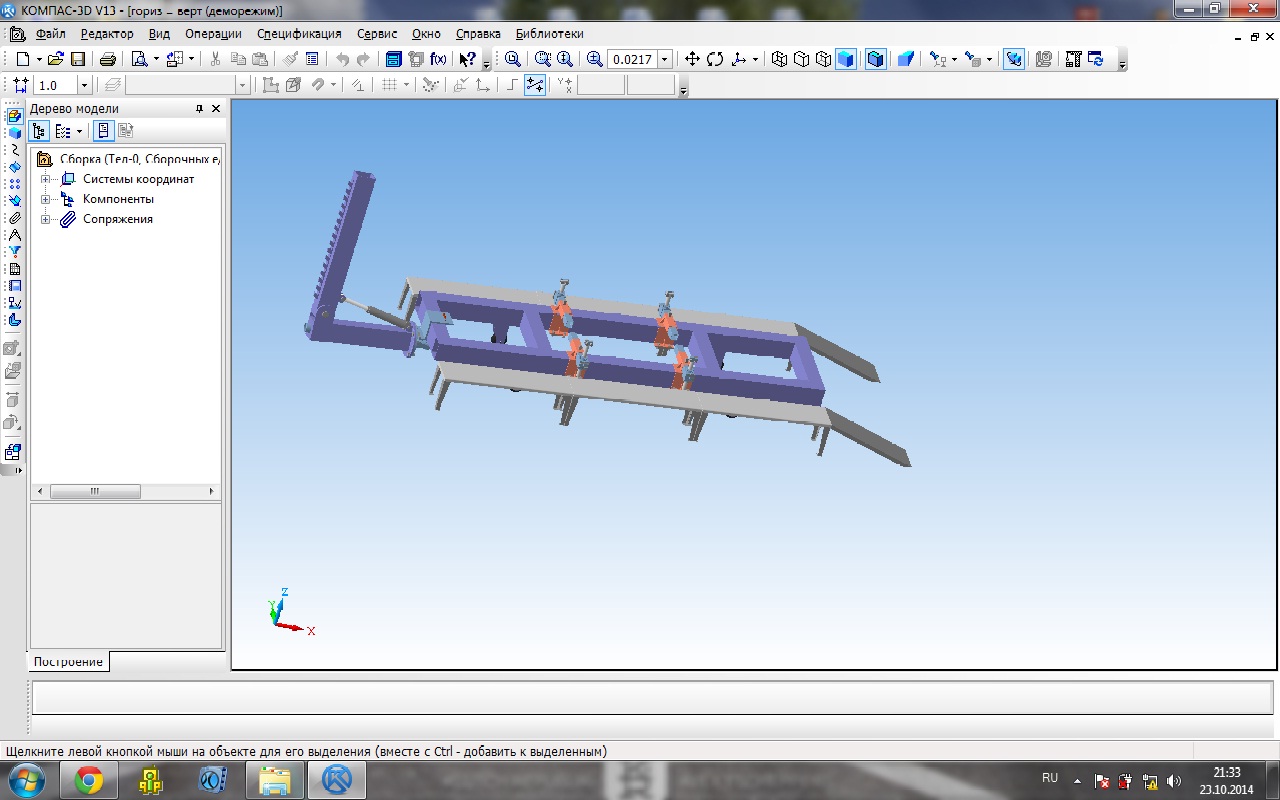Open the Сервис menu
The image size is (1280, 800).
(377, 34)
